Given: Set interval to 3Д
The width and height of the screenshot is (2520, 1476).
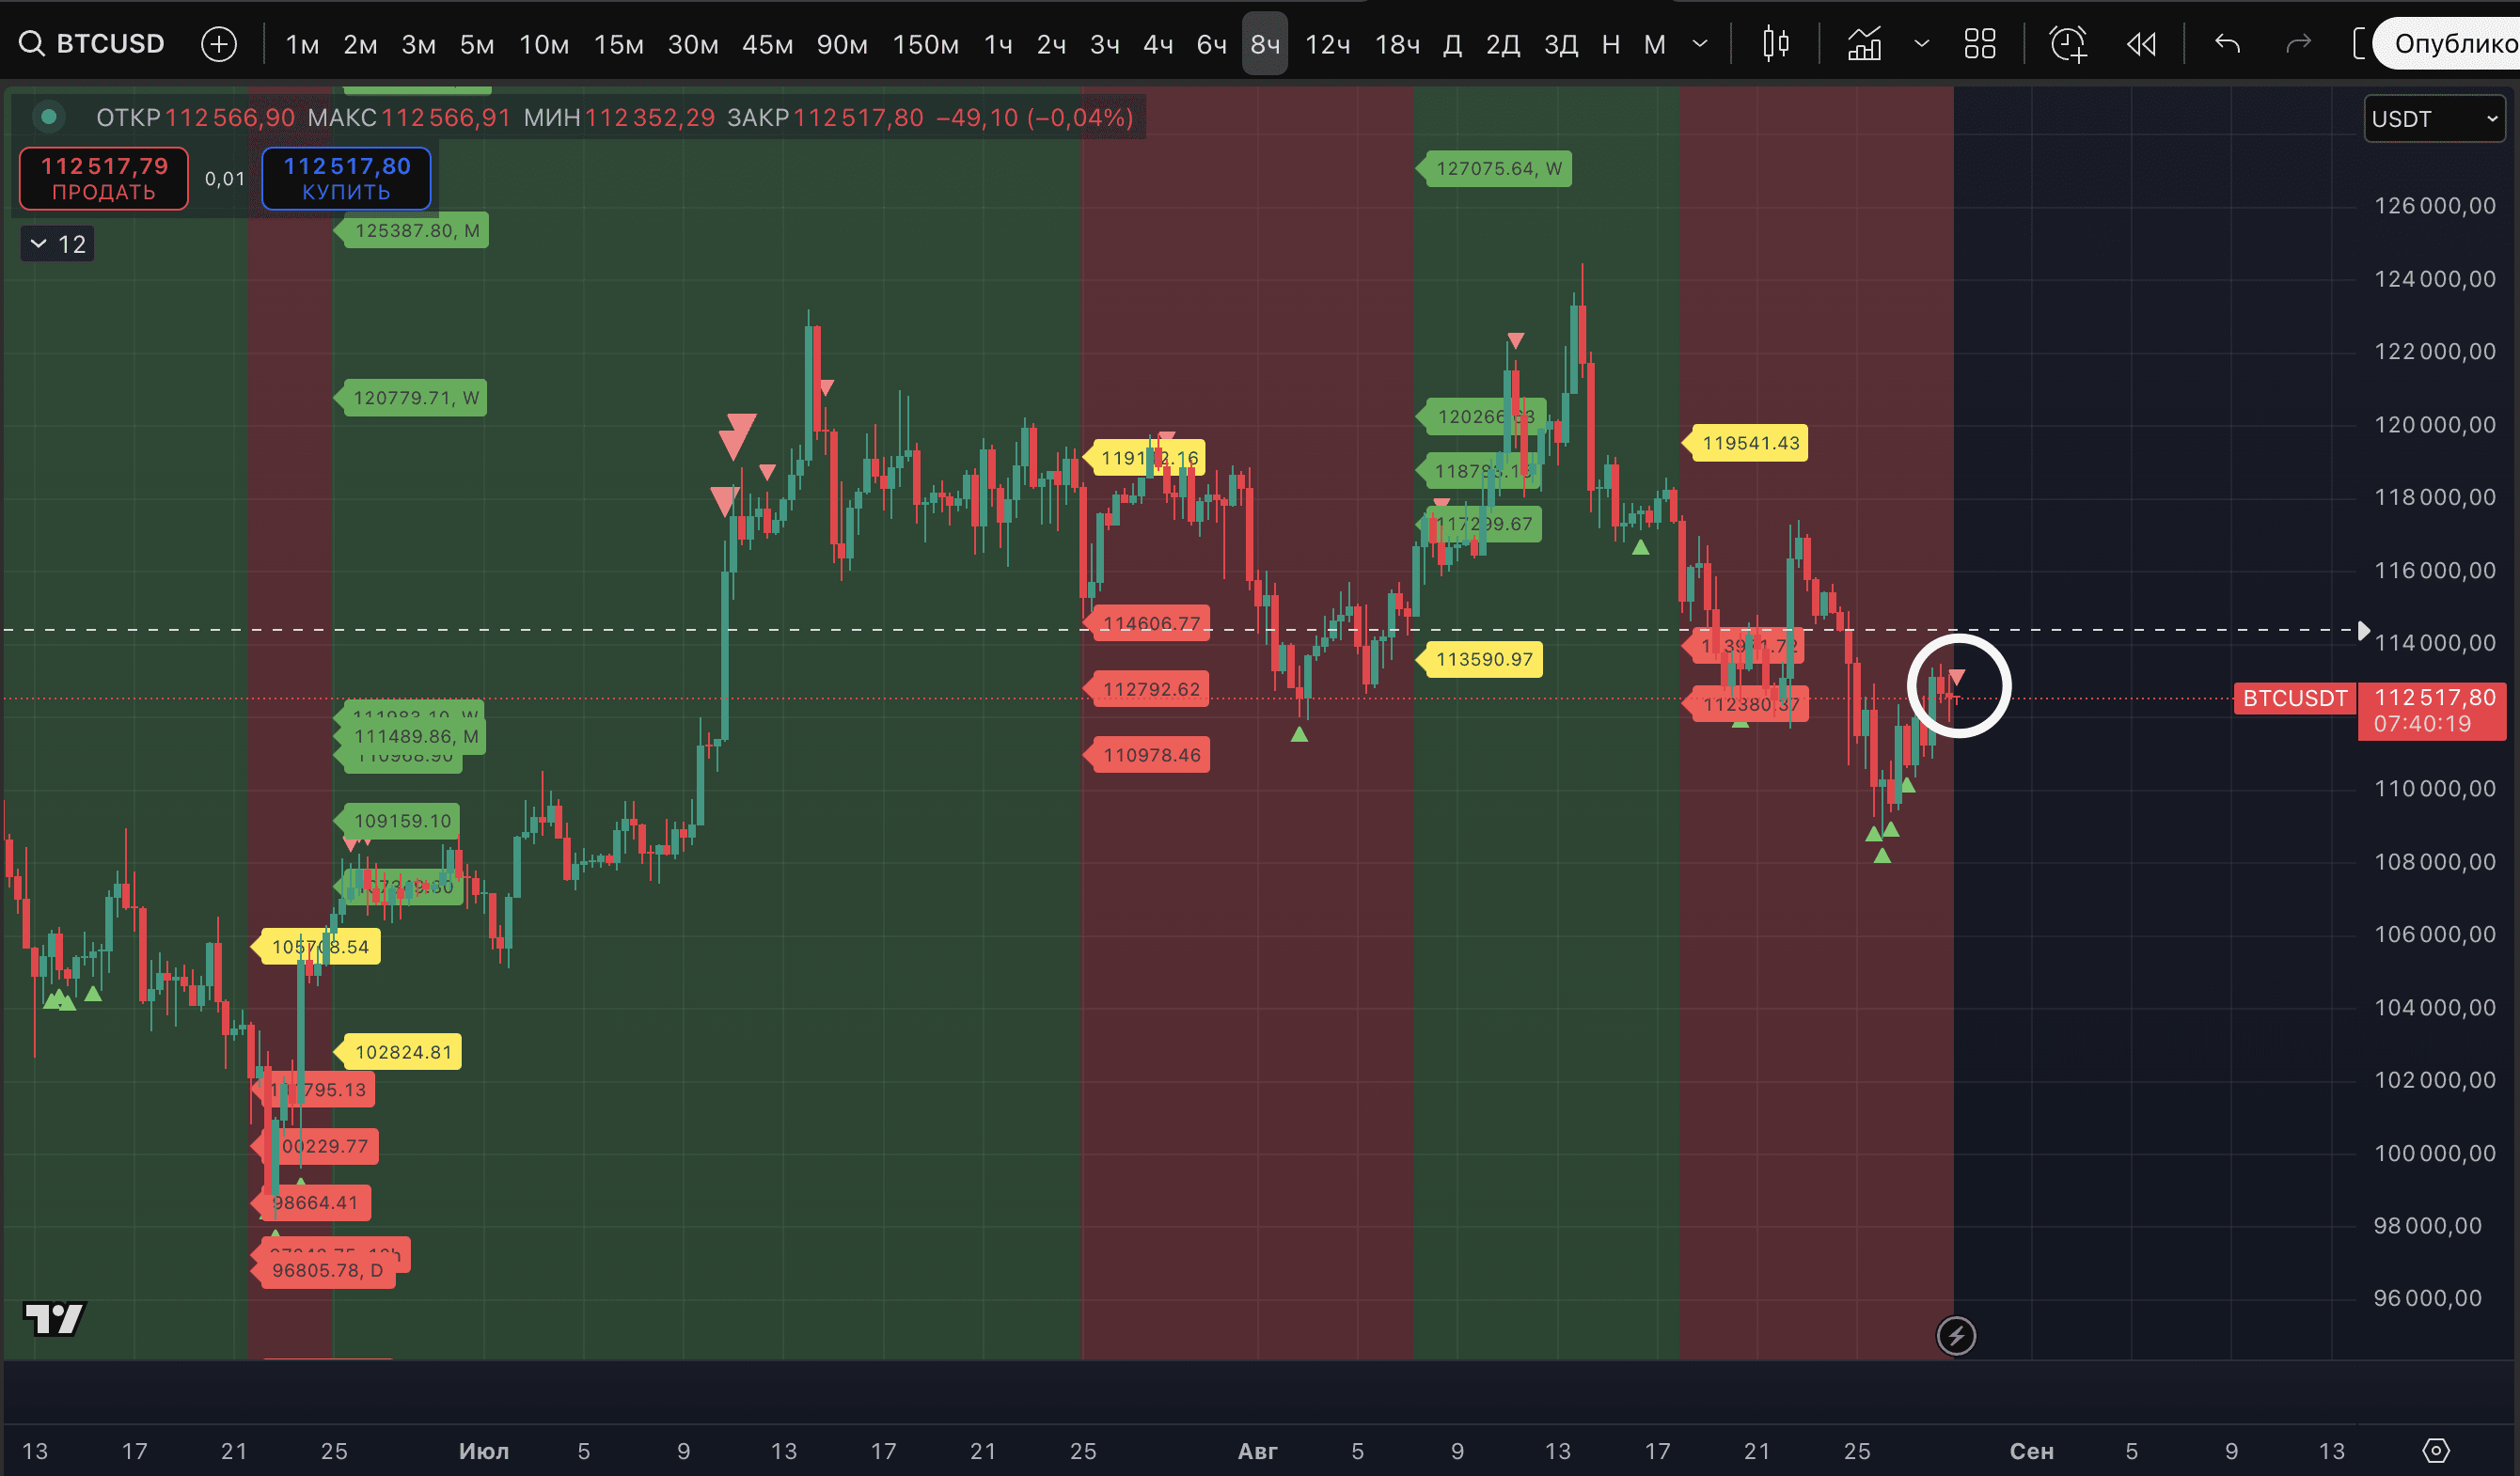Looking at the screenshot, I should [x=1561, y=44].
